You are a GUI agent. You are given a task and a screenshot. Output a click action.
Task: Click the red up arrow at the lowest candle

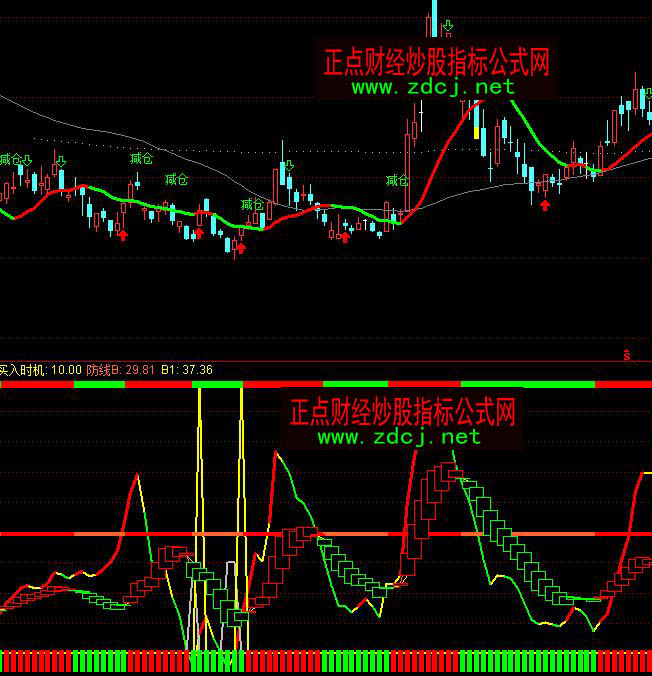pos(240,247)
